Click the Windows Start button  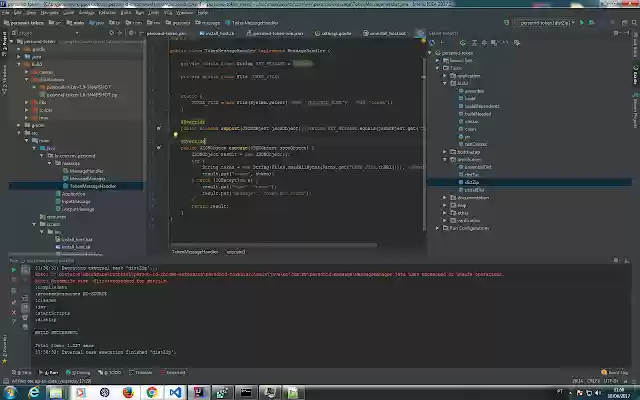click(9, 392)
